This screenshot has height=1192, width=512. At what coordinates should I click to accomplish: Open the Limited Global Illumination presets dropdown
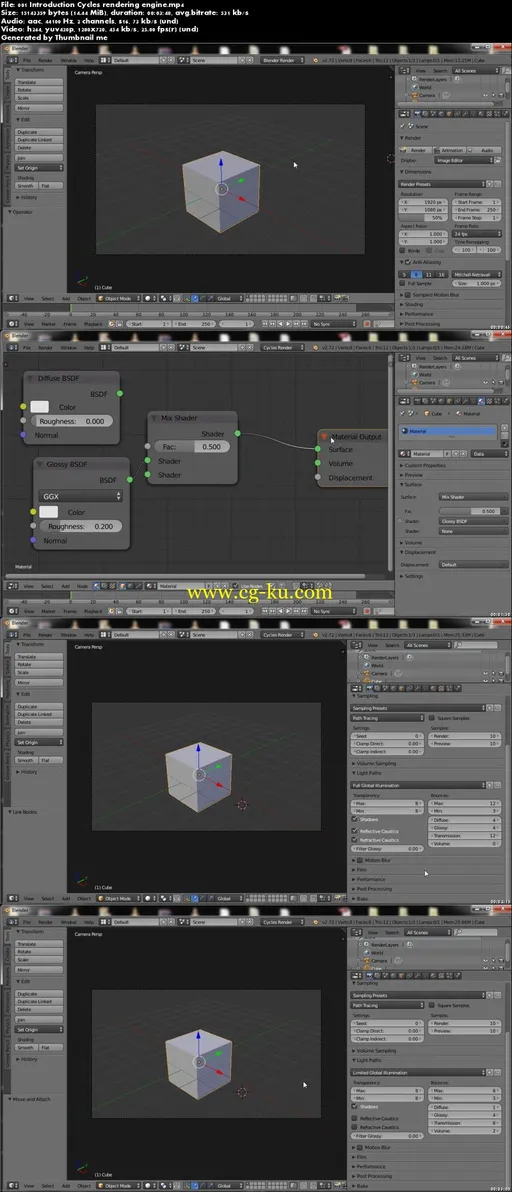pyautogui.click(x=417, y=1073)
